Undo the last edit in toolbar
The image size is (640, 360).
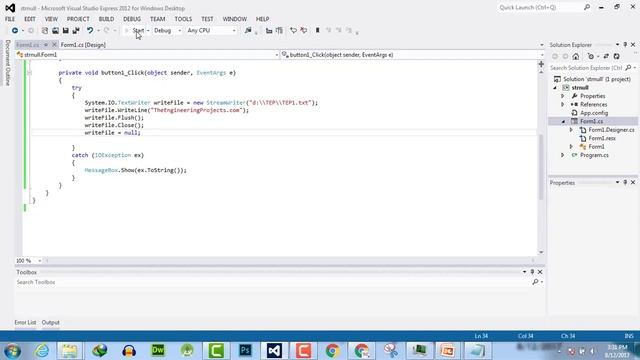coord(90,31)
